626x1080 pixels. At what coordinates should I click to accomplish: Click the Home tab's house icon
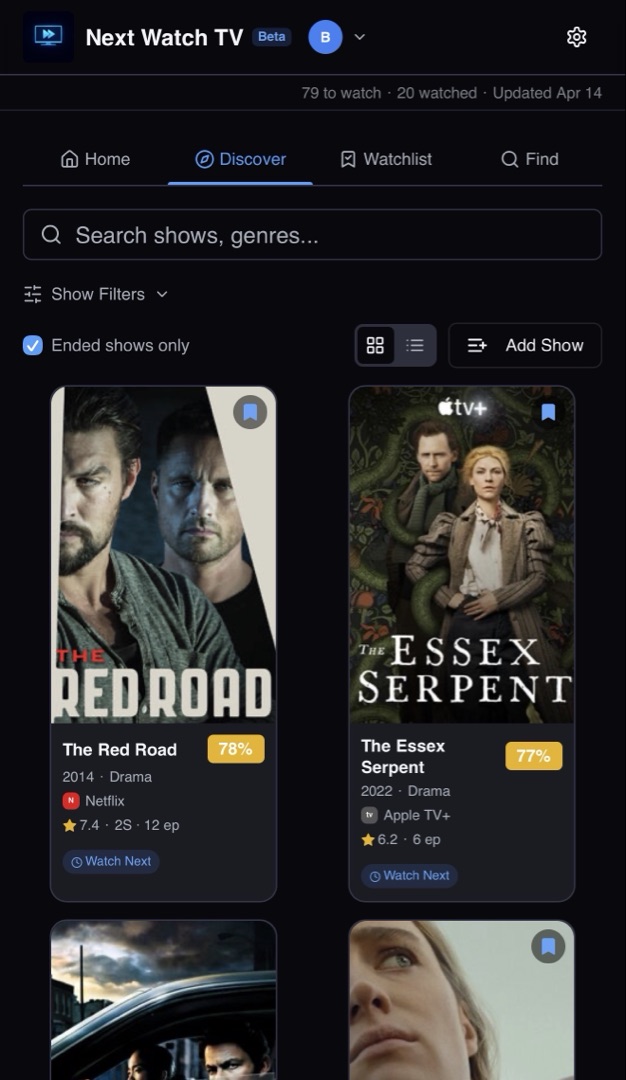pos(68,158)
